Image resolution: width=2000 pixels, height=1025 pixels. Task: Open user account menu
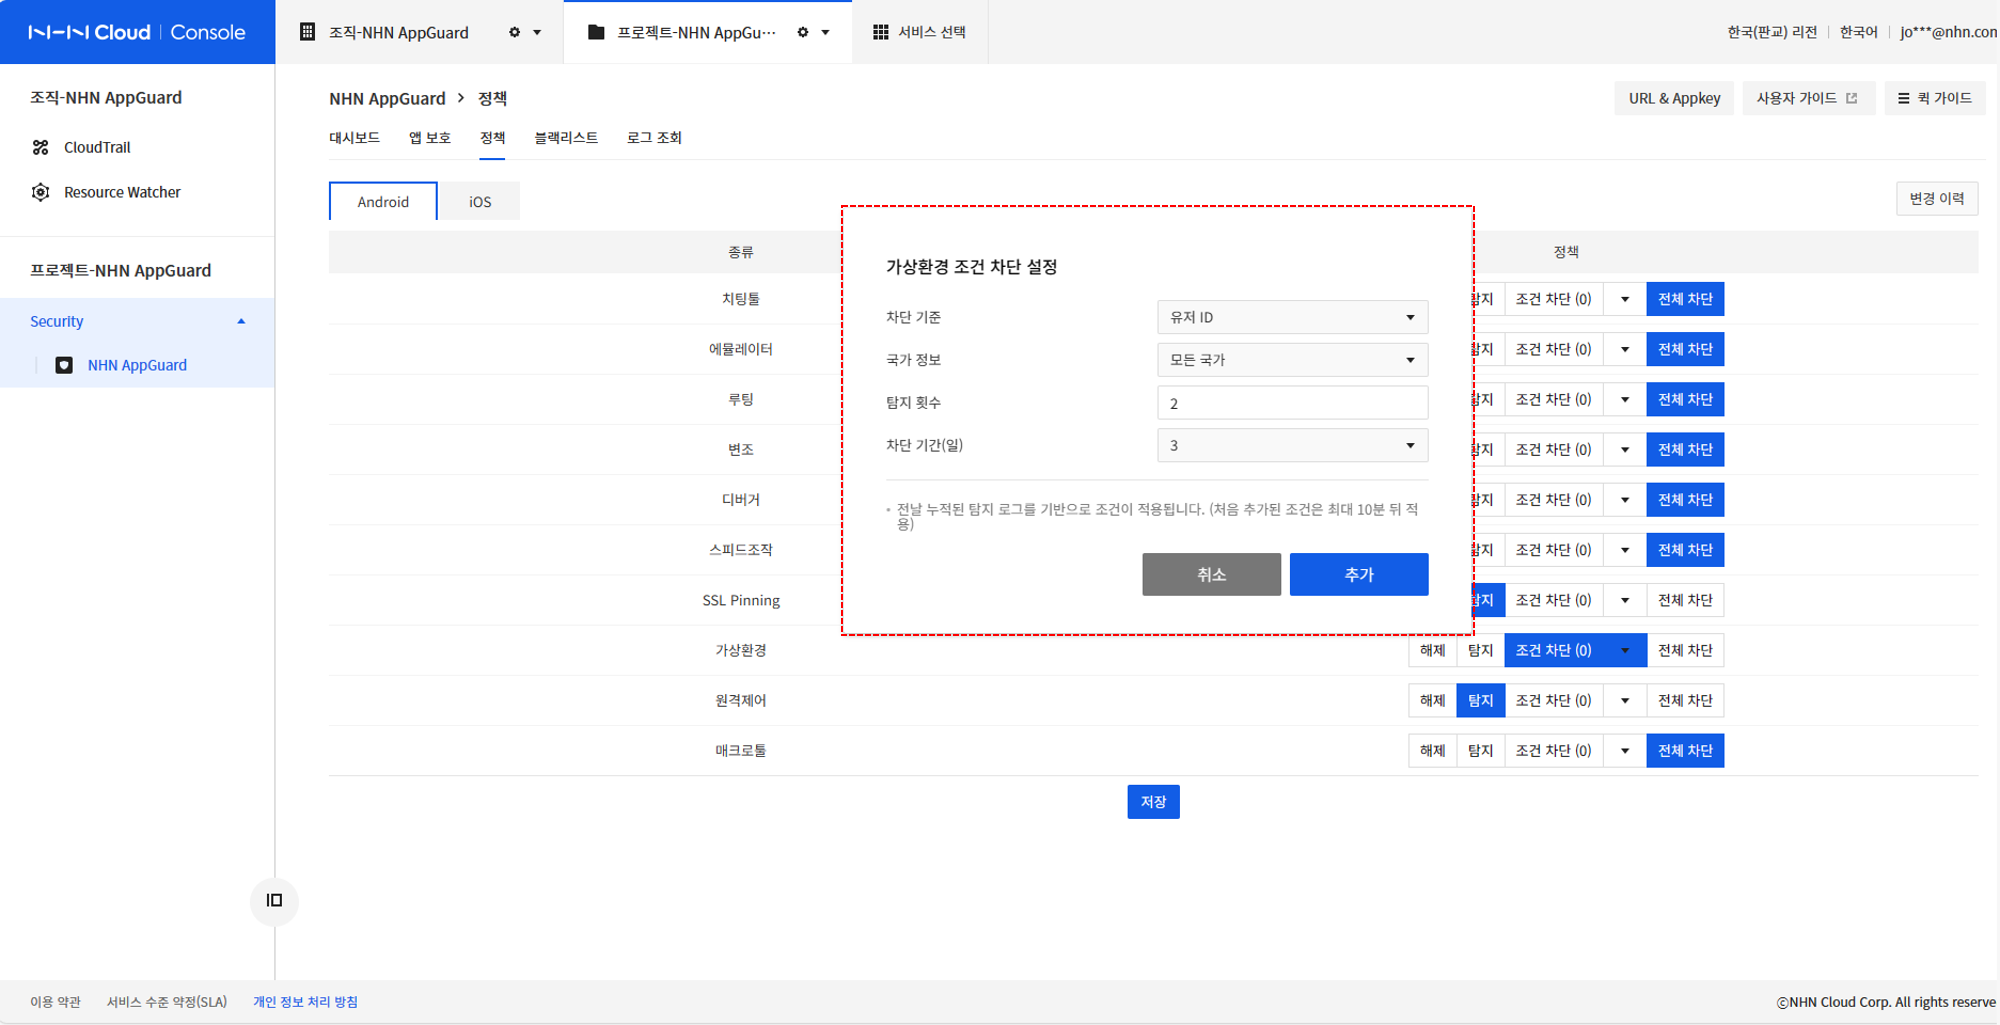pos(1948,32)
